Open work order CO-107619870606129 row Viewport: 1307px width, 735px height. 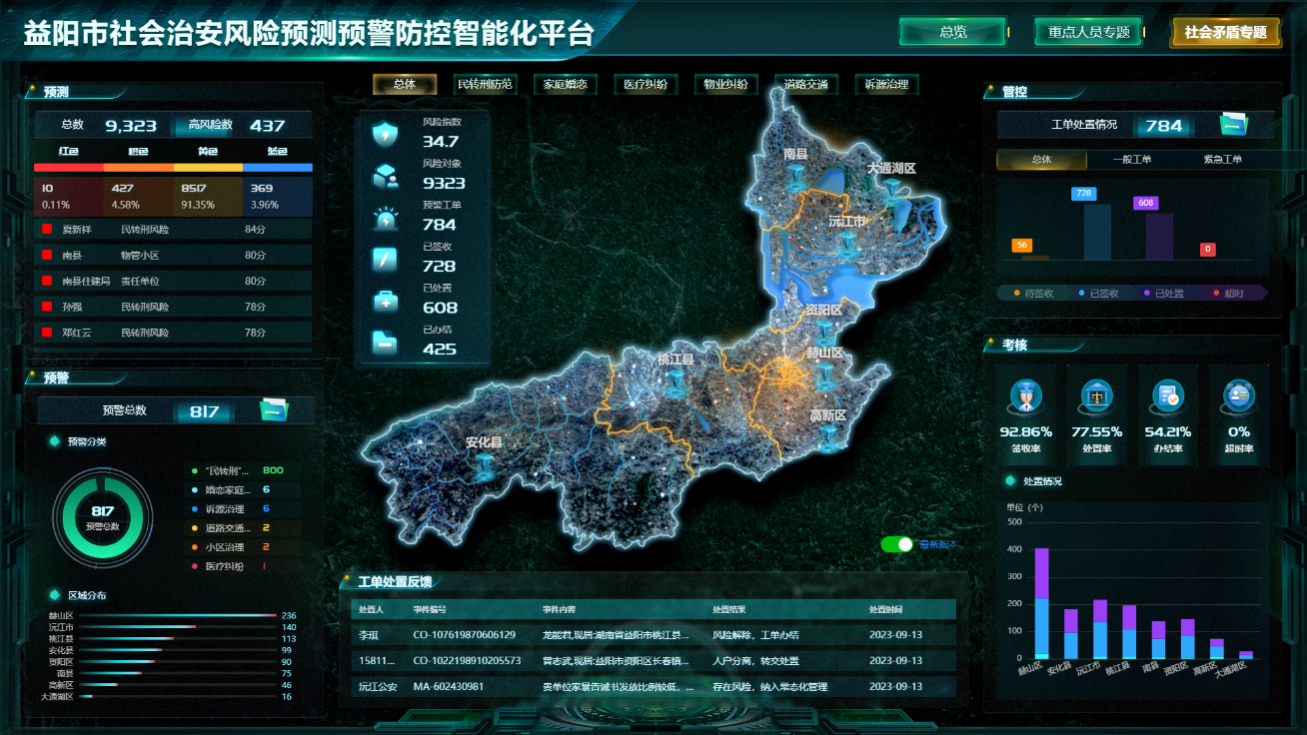click(x=648, y=635)
